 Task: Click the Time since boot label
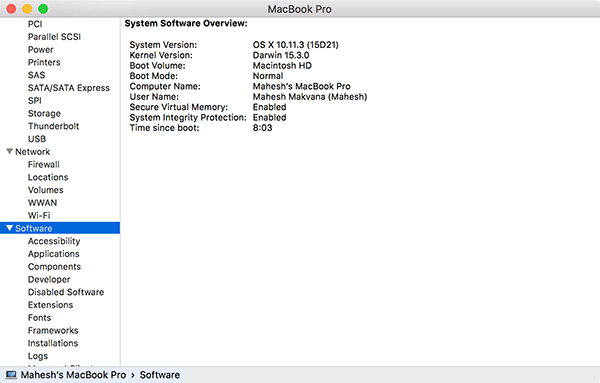[165, 128]
